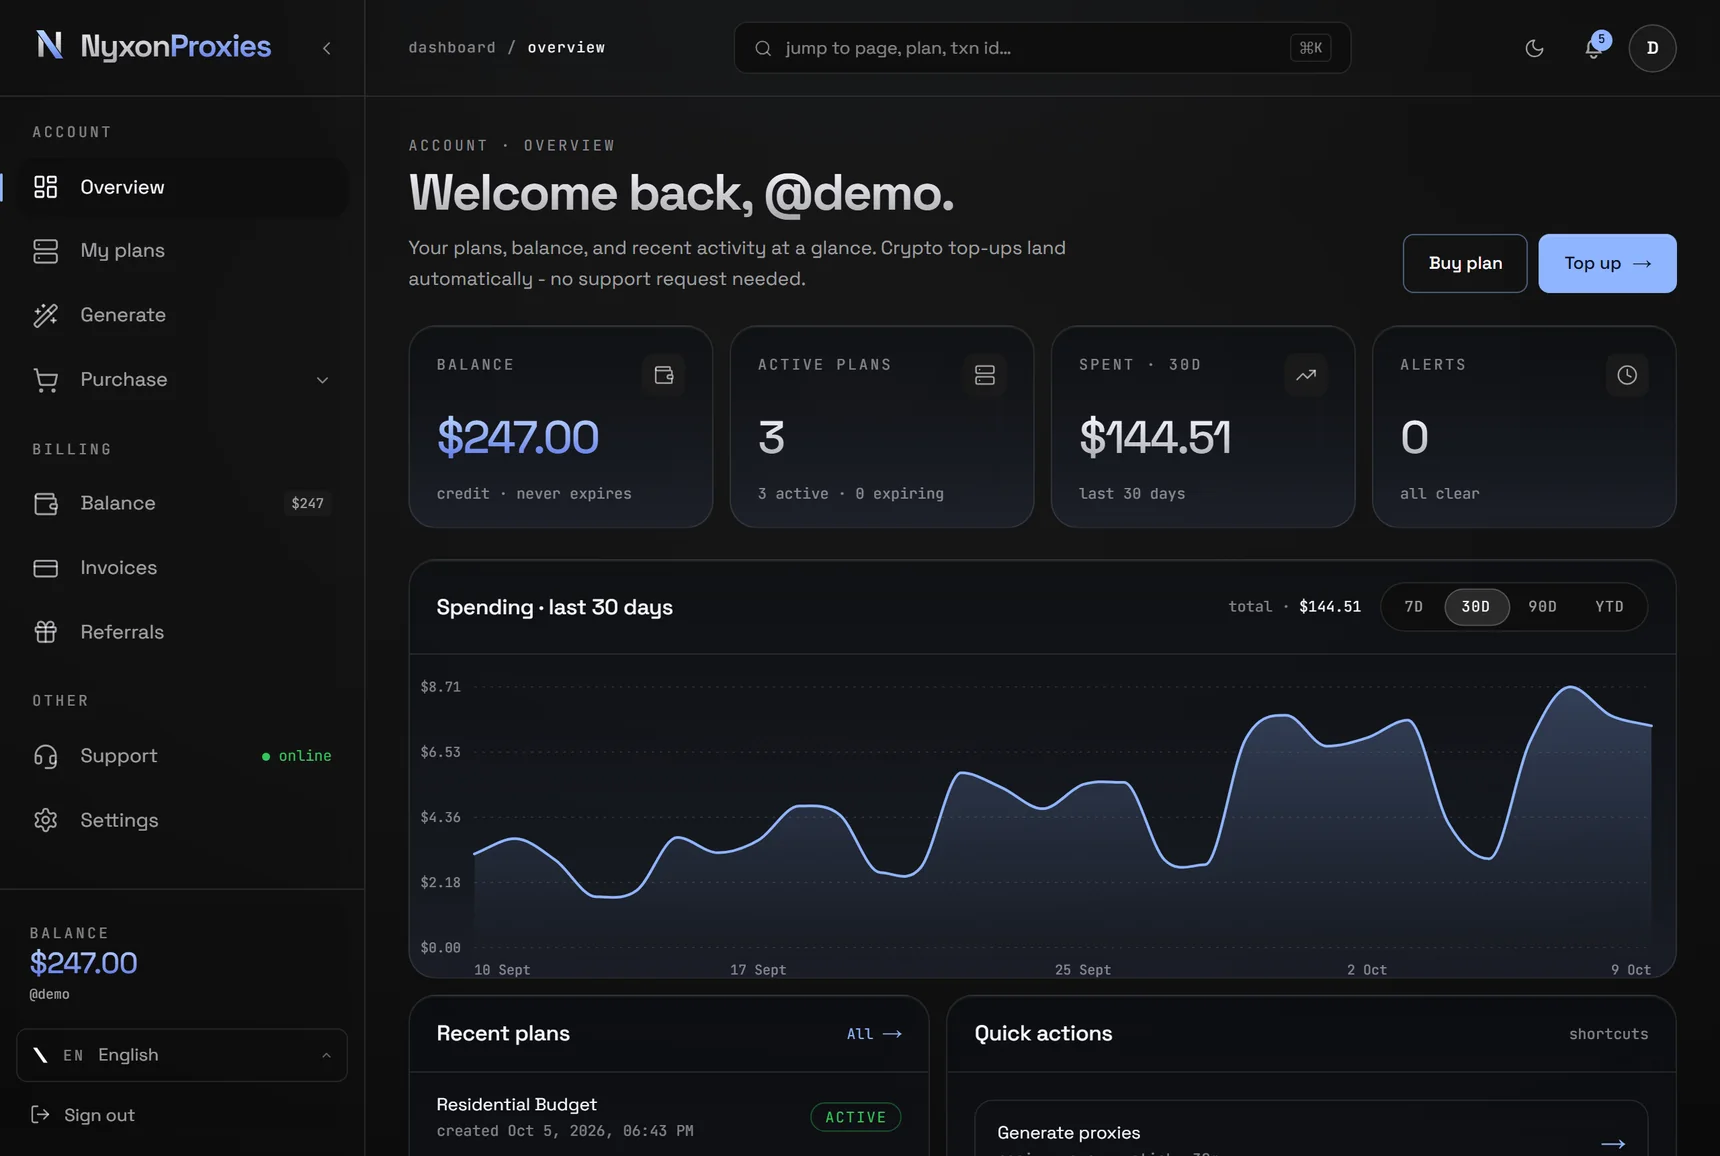The height and width of the screenshot is (1156, 1720).
Task: Click the $247 badge beside Balance
Action: (307, 503)
